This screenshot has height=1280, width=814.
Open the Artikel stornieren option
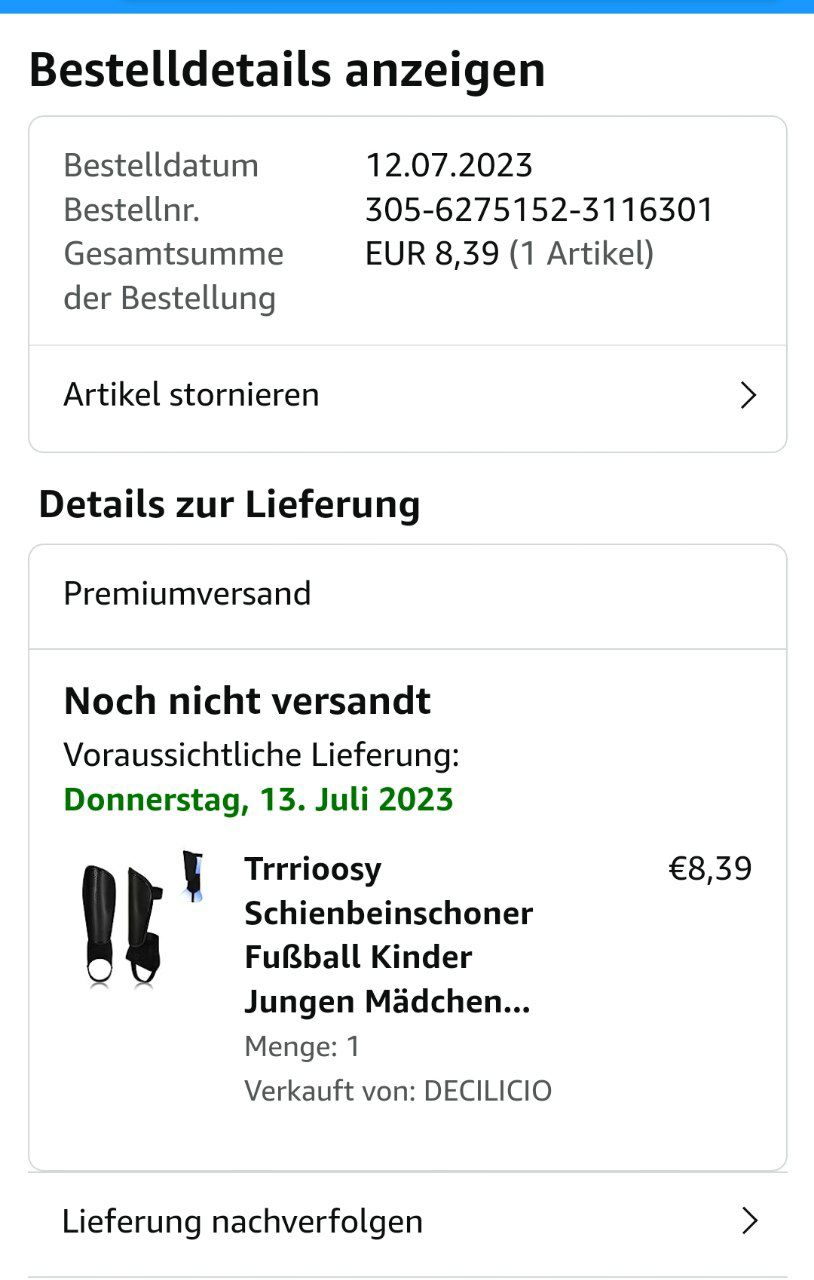click(x=192, y=395)
